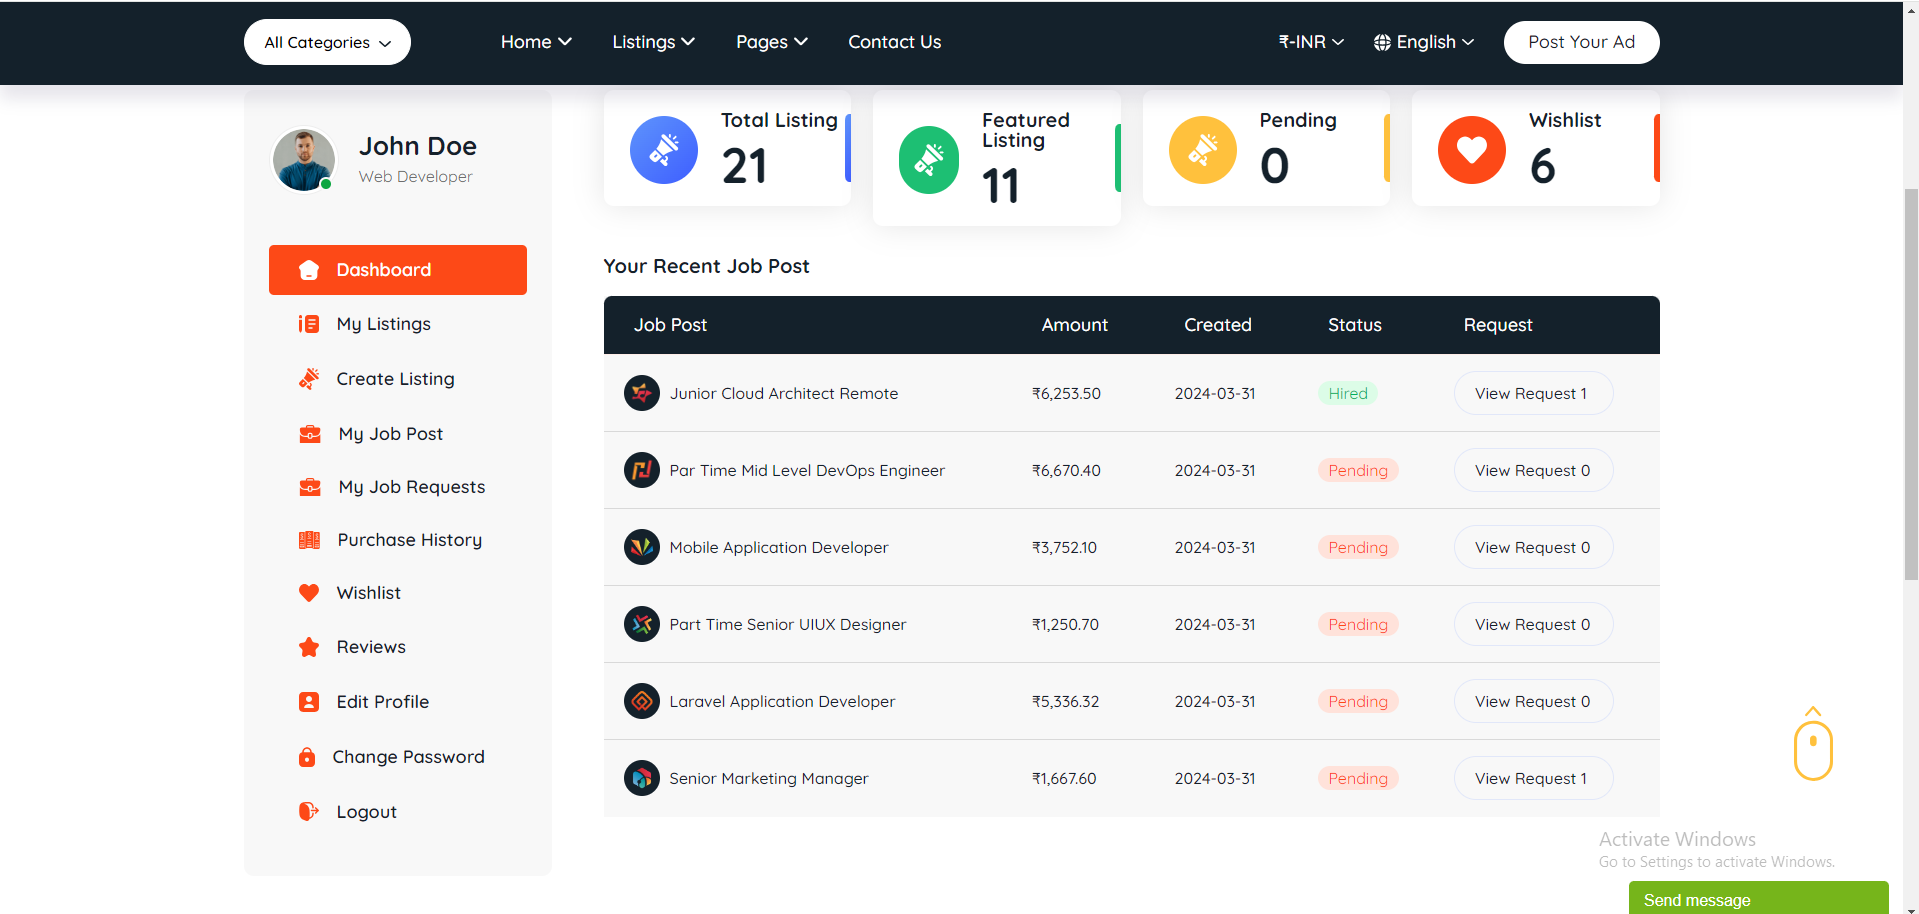
Task: Expand the All Categories dropdown
Action: (327, 42)
